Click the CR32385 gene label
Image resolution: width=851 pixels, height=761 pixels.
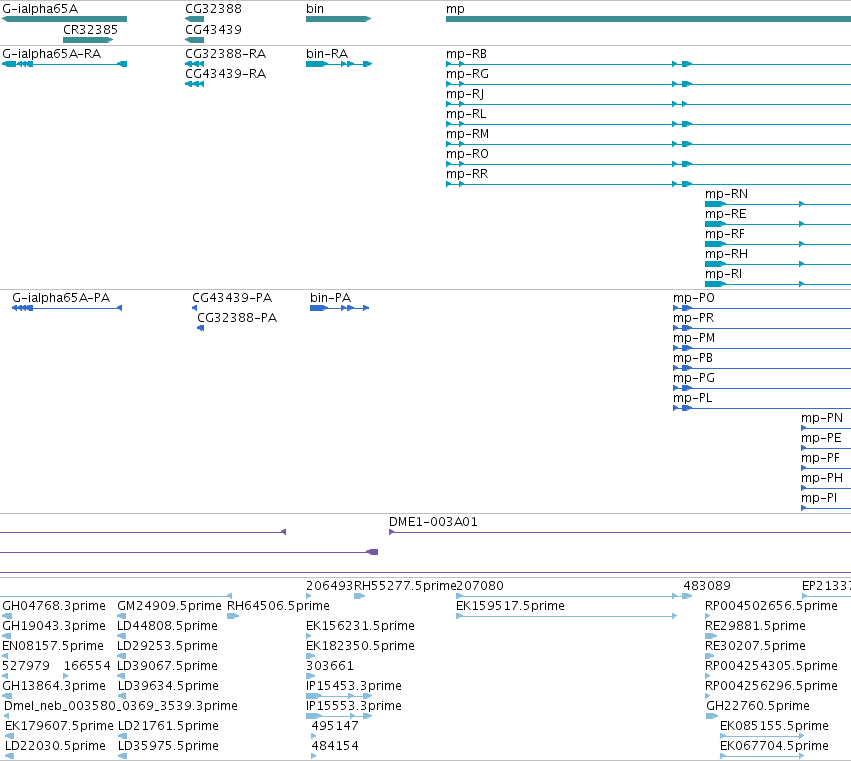[x=90, y=30]
